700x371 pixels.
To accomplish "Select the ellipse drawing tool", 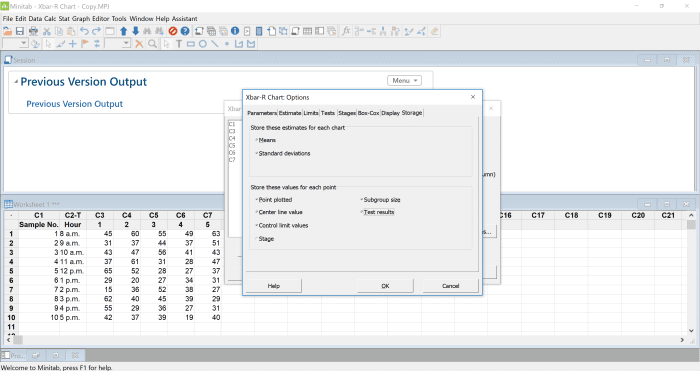I will pyautogui.click(x=203, y=44).
